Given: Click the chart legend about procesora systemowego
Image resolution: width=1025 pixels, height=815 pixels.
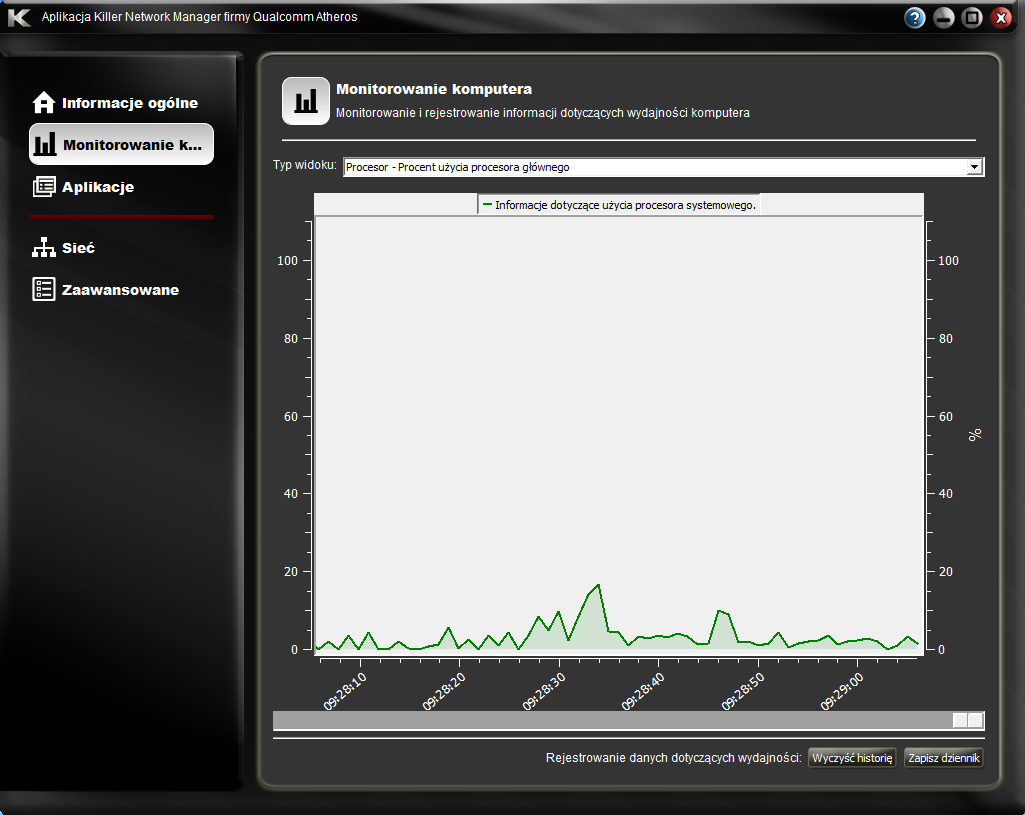Looking at the screenshot, I should tap(619, 205).
